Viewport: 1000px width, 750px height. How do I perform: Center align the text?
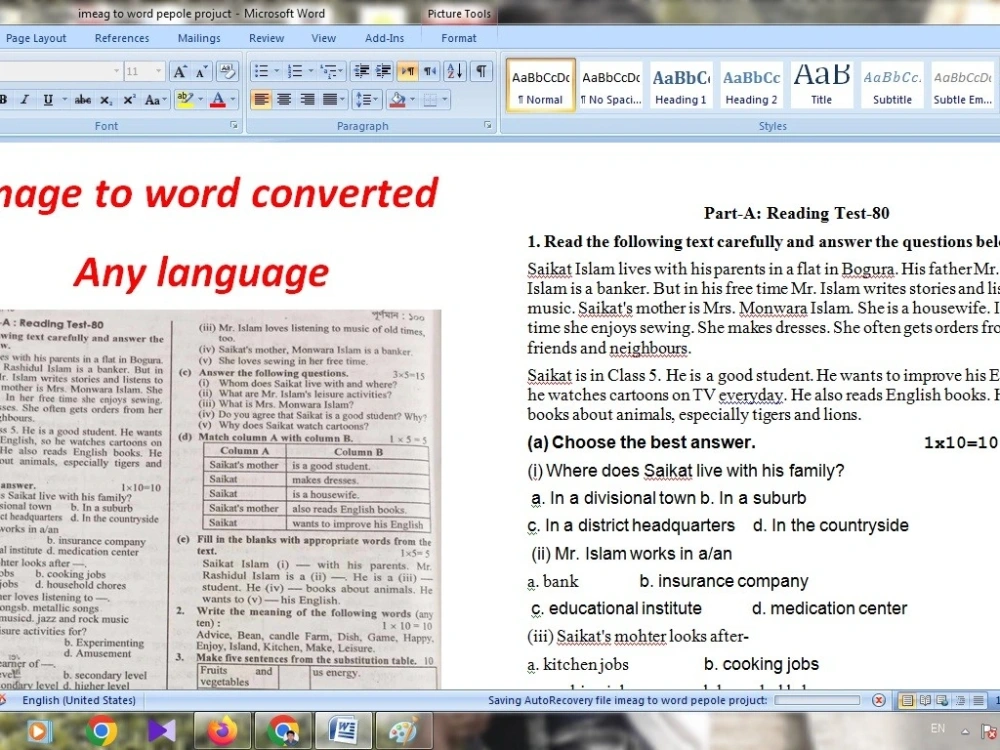coord(284,99)
